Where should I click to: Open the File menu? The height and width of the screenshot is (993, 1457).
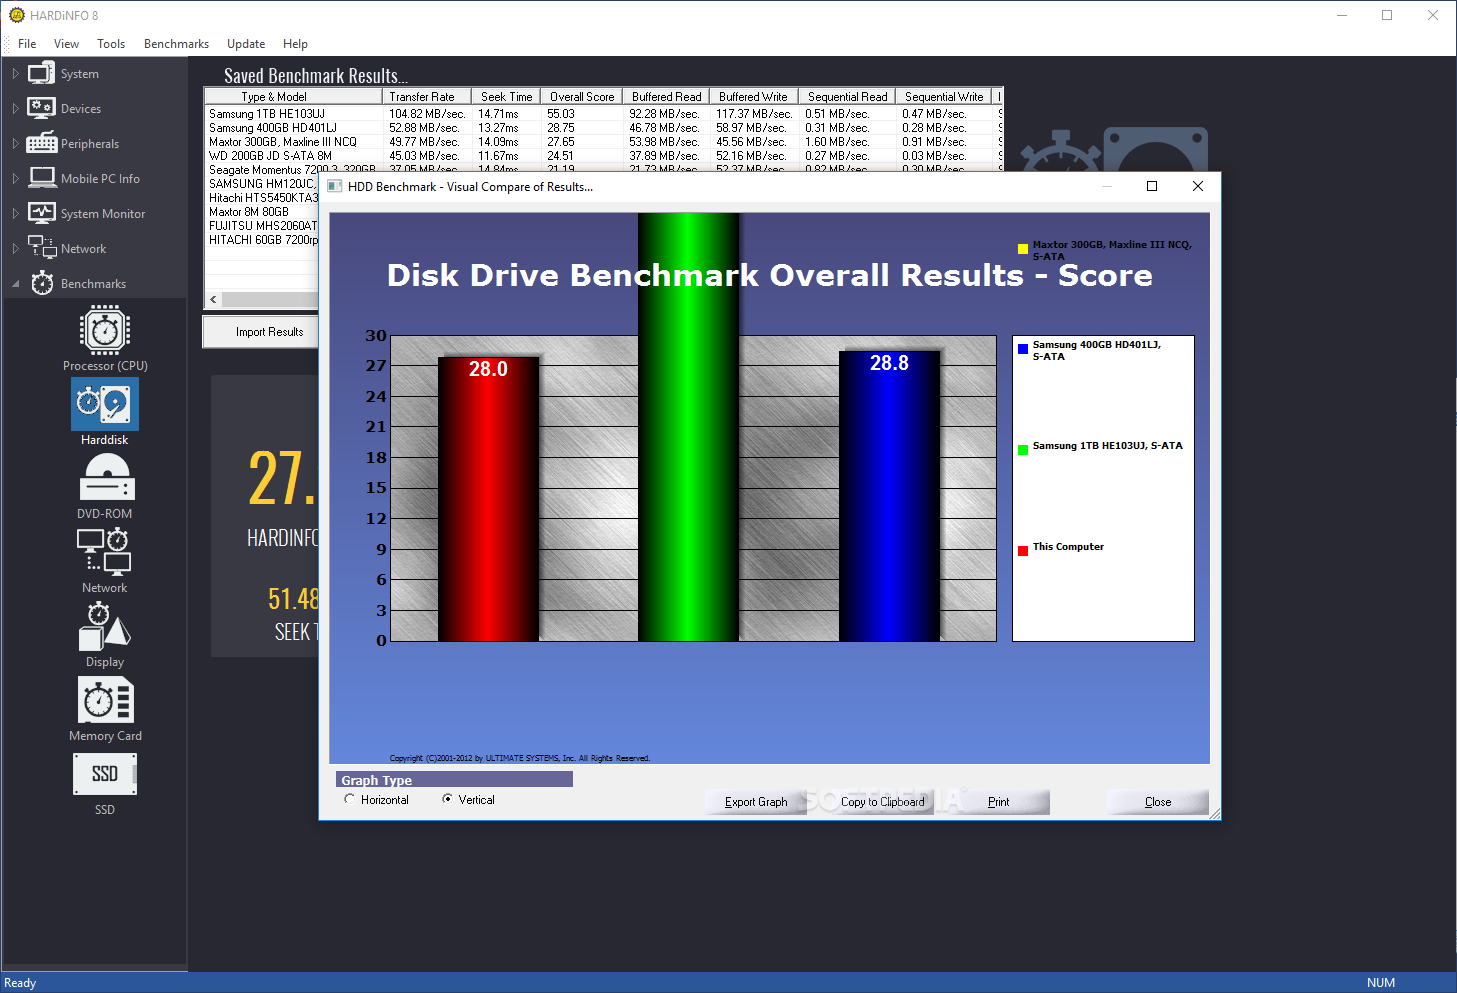click(x=27, y=44)
